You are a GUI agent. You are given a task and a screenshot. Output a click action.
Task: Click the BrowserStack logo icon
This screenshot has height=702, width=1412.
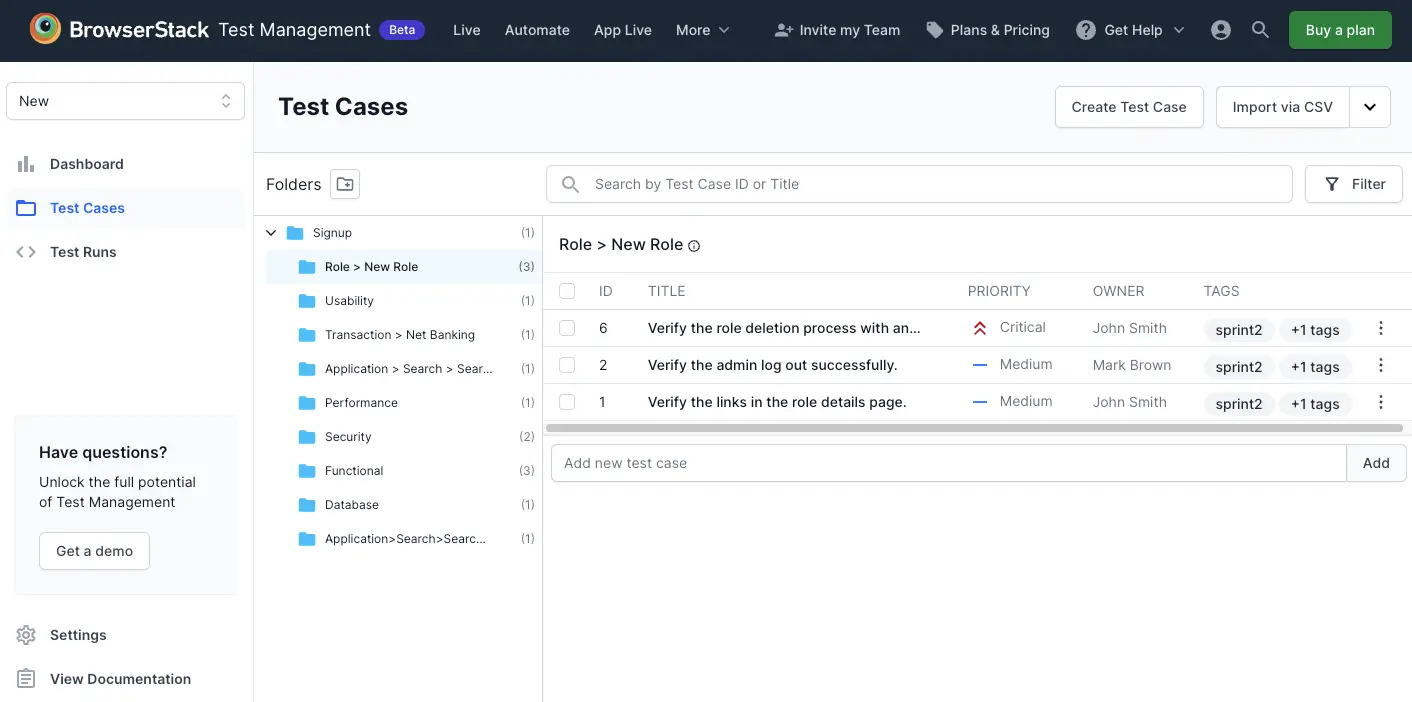point(45,30)
